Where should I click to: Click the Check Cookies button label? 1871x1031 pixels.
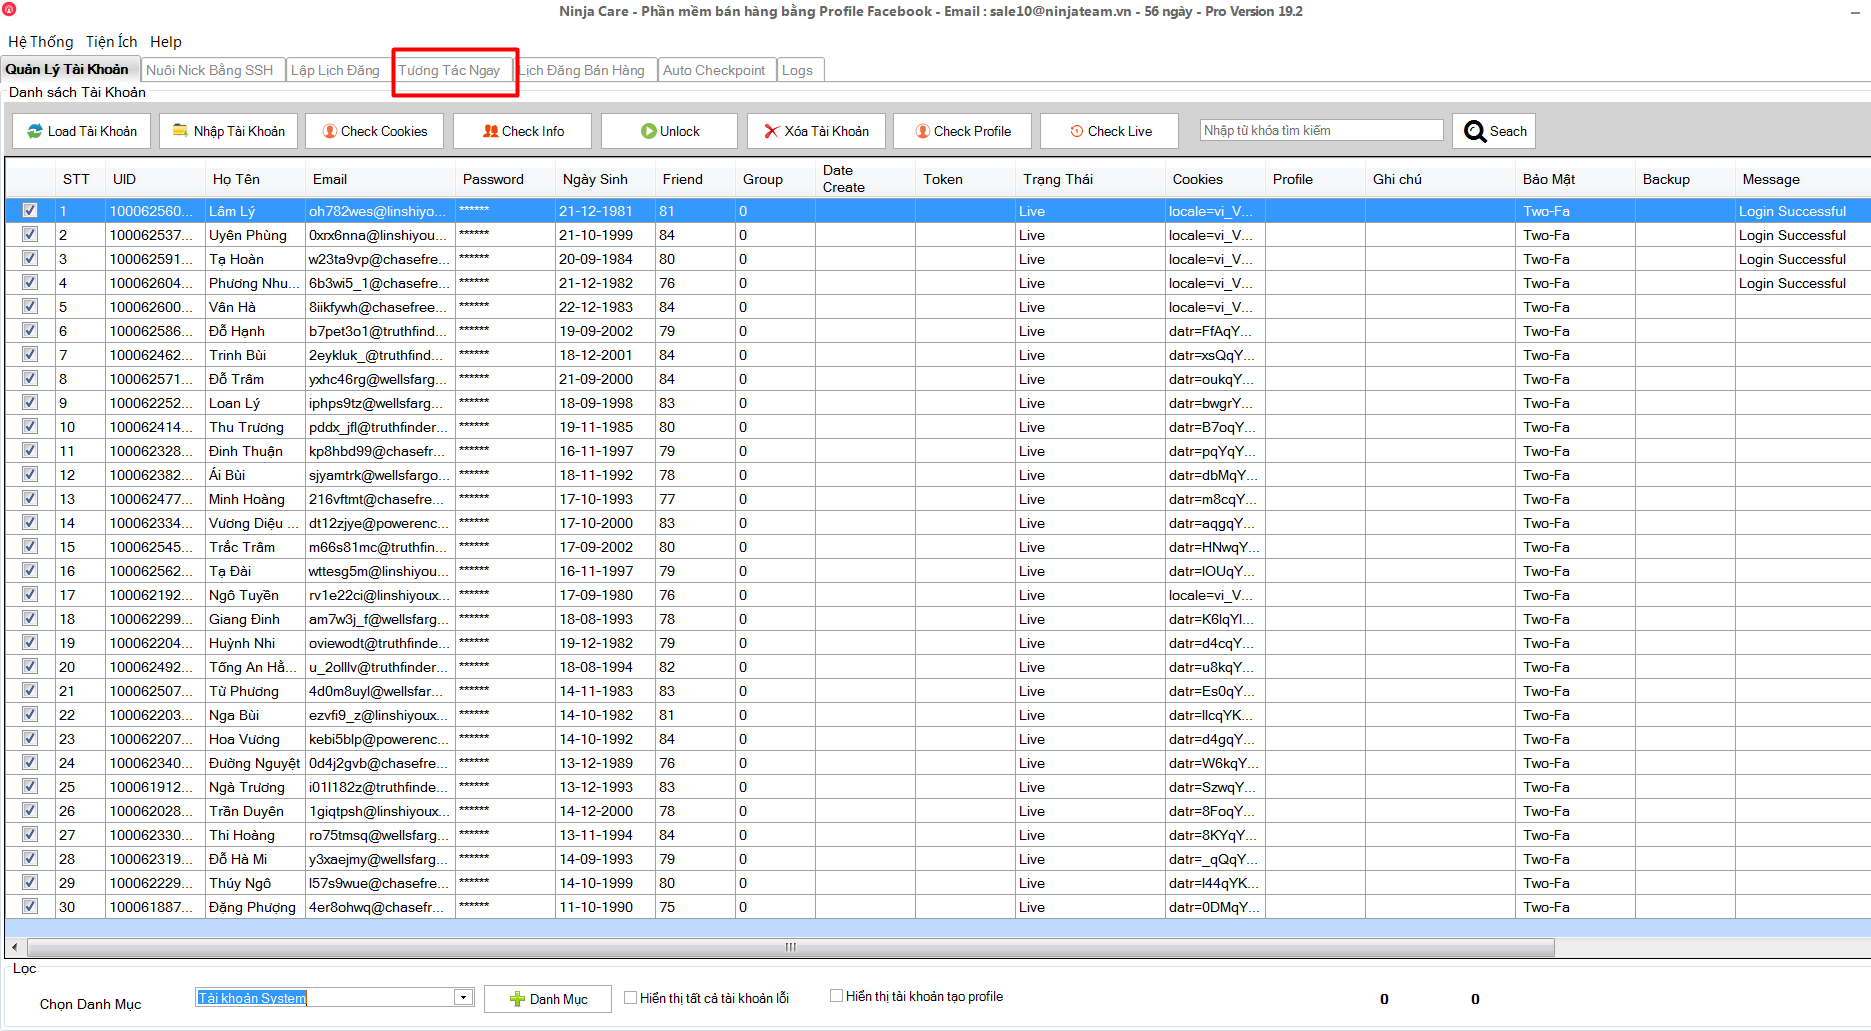click(384, 131)
